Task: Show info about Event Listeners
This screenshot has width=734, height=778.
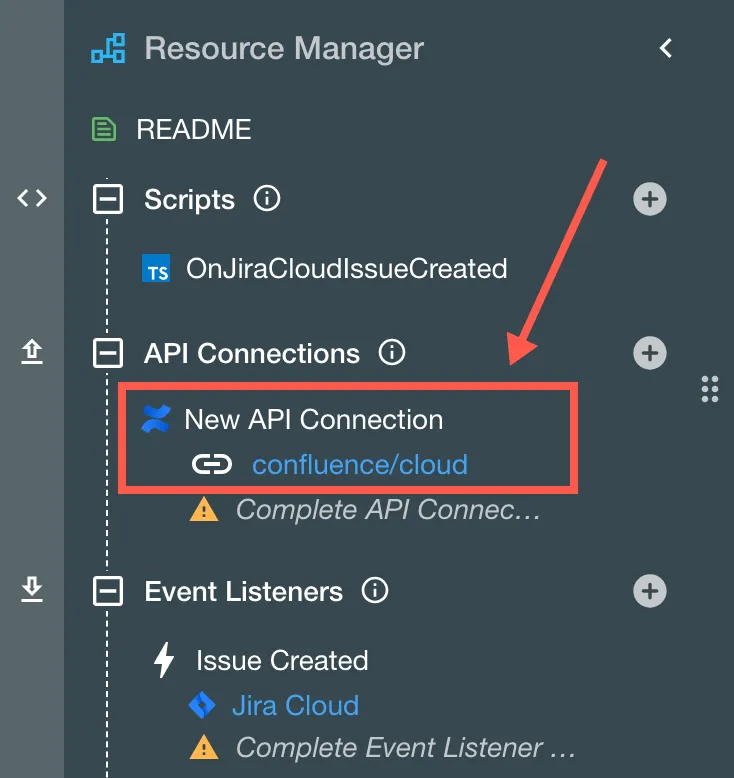Action: click(375, 590)
